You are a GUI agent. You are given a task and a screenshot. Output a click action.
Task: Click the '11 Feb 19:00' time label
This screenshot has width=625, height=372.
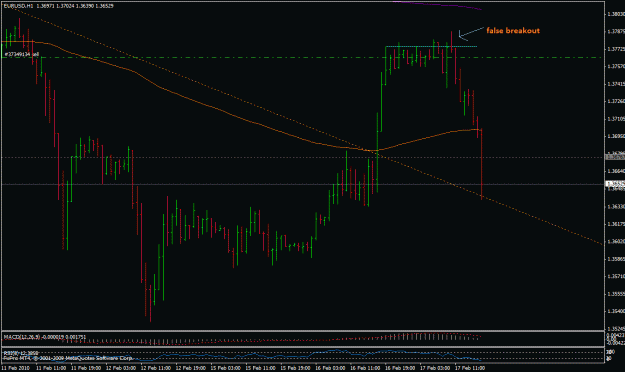[x=86, y=368]
